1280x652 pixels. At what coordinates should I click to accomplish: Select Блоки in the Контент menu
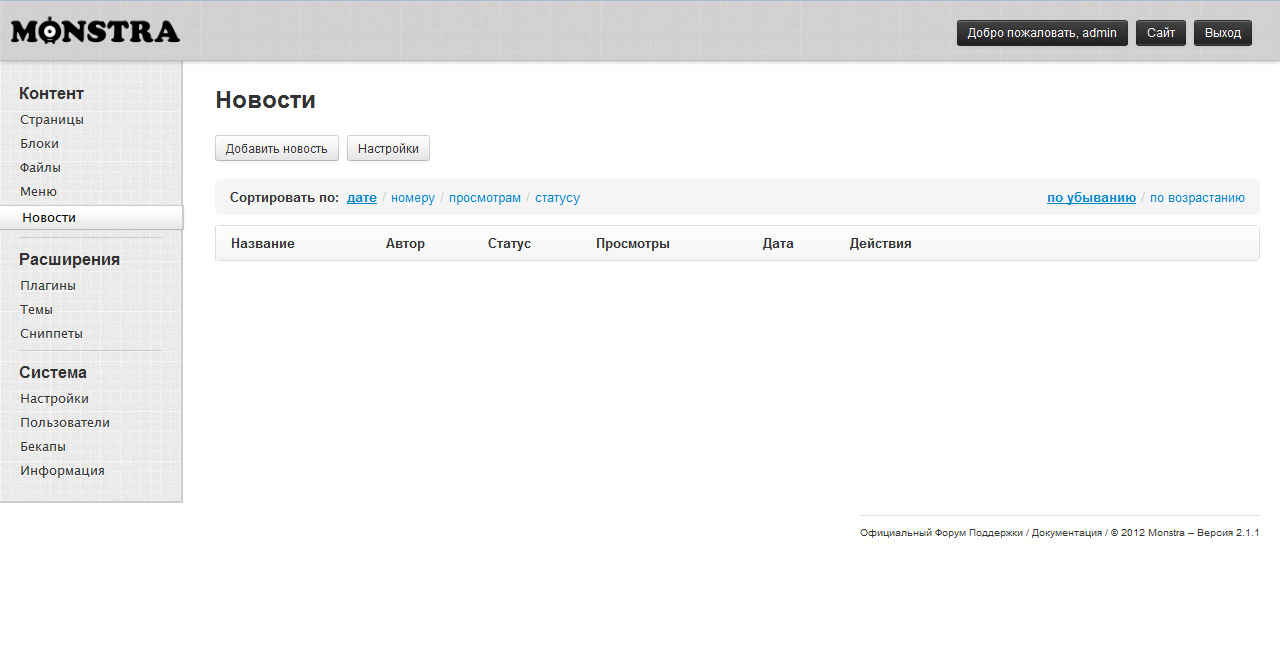pos(39,143)
